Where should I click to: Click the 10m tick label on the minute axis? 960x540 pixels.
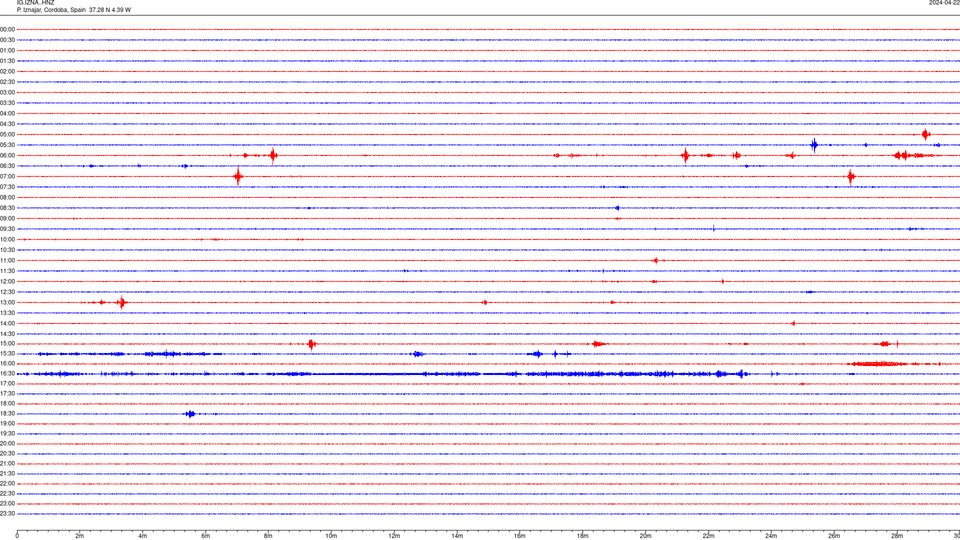[331, 536]
